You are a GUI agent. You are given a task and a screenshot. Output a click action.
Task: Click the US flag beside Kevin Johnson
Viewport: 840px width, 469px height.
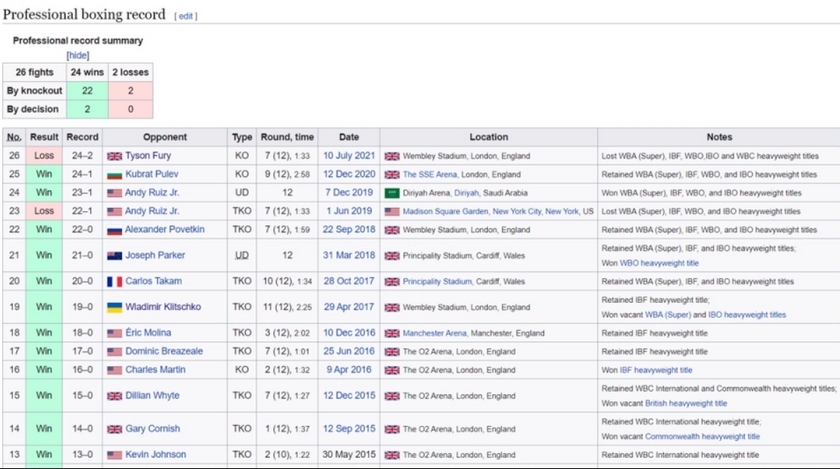[114, 455]
